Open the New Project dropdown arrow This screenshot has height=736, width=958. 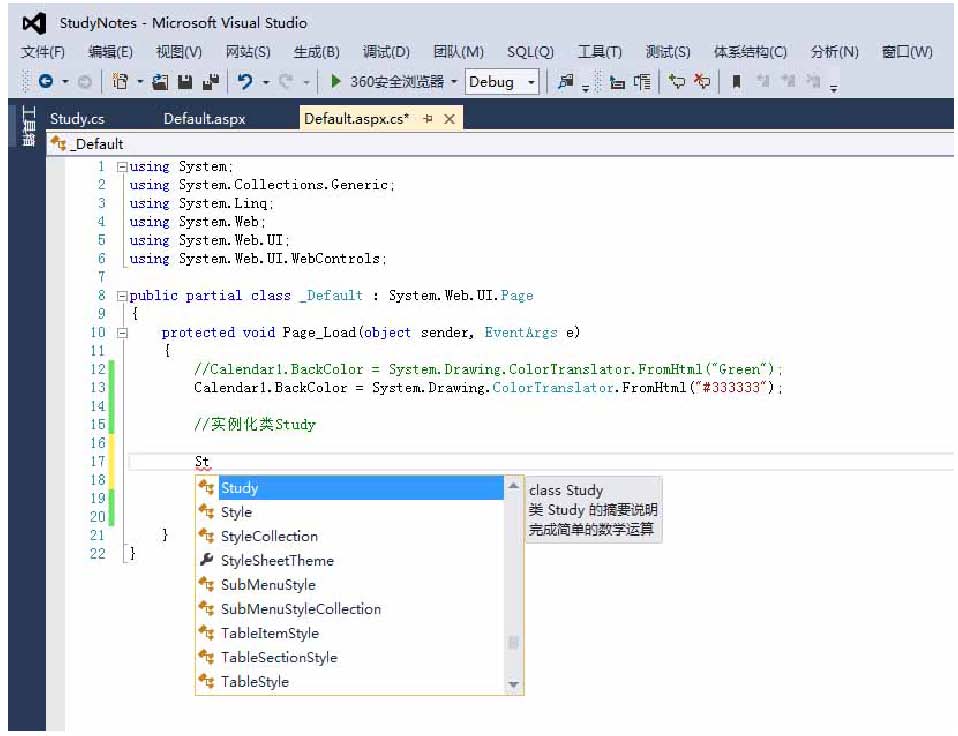(140, 82)
